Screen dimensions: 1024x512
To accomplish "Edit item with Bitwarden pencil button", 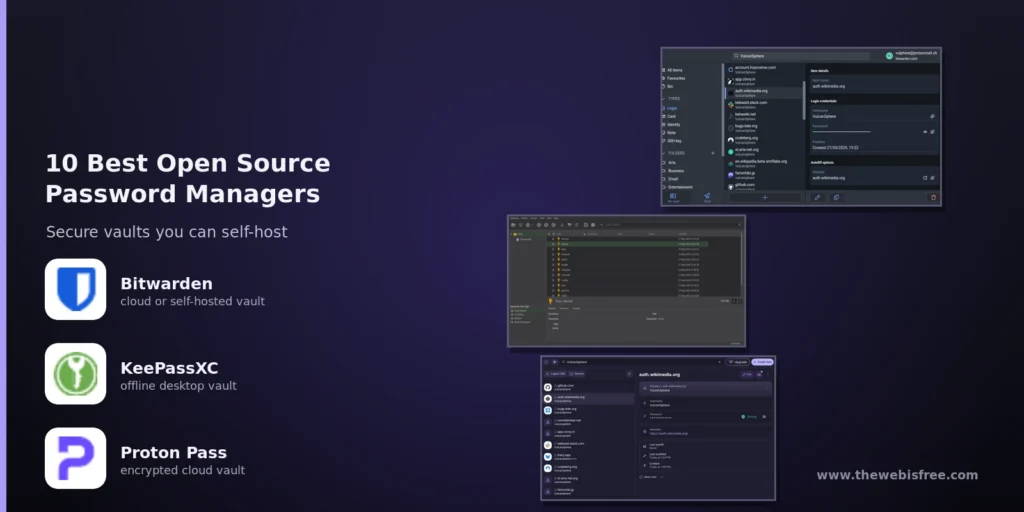I will (817, 197).
